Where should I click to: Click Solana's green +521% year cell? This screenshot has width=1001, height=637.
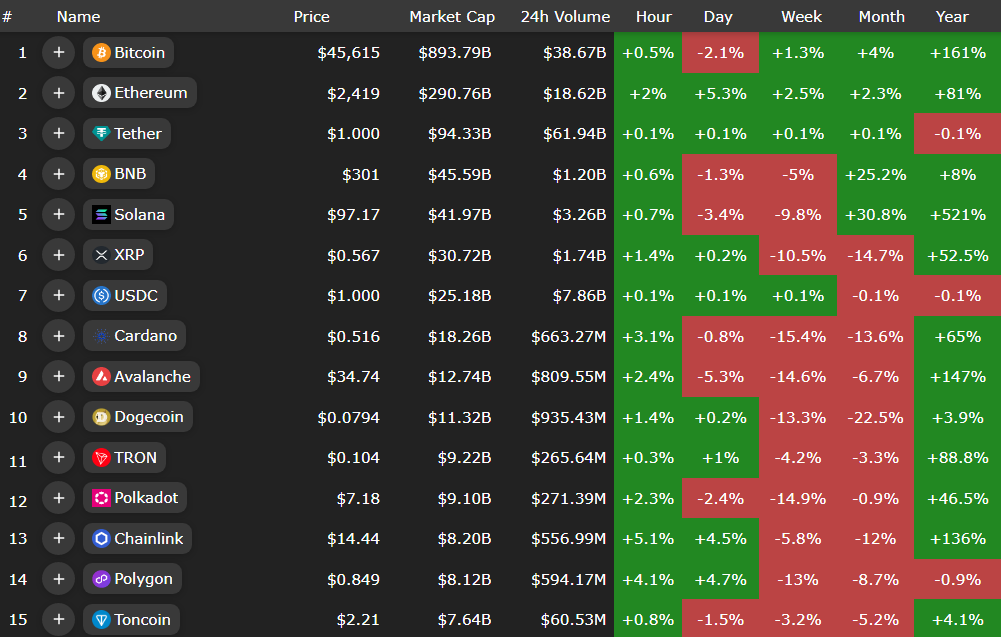point(956,215)
